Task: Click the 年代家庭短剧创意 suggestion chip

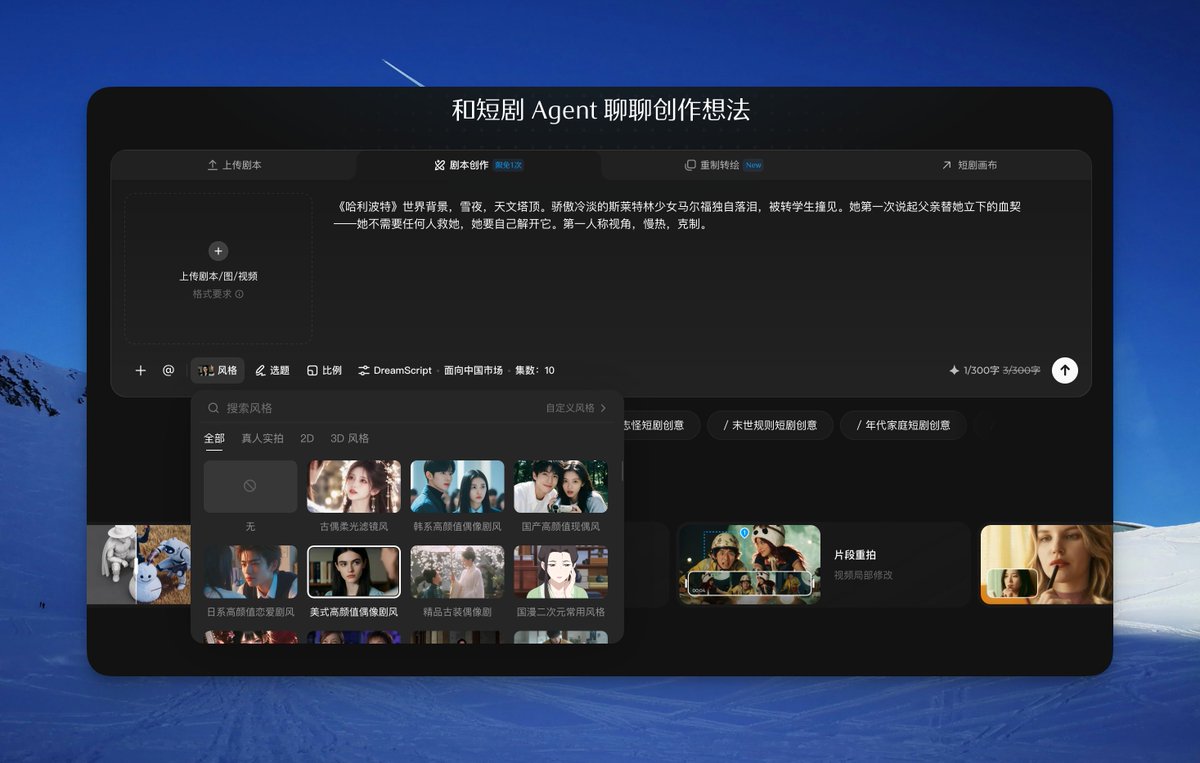Action: 903,425
